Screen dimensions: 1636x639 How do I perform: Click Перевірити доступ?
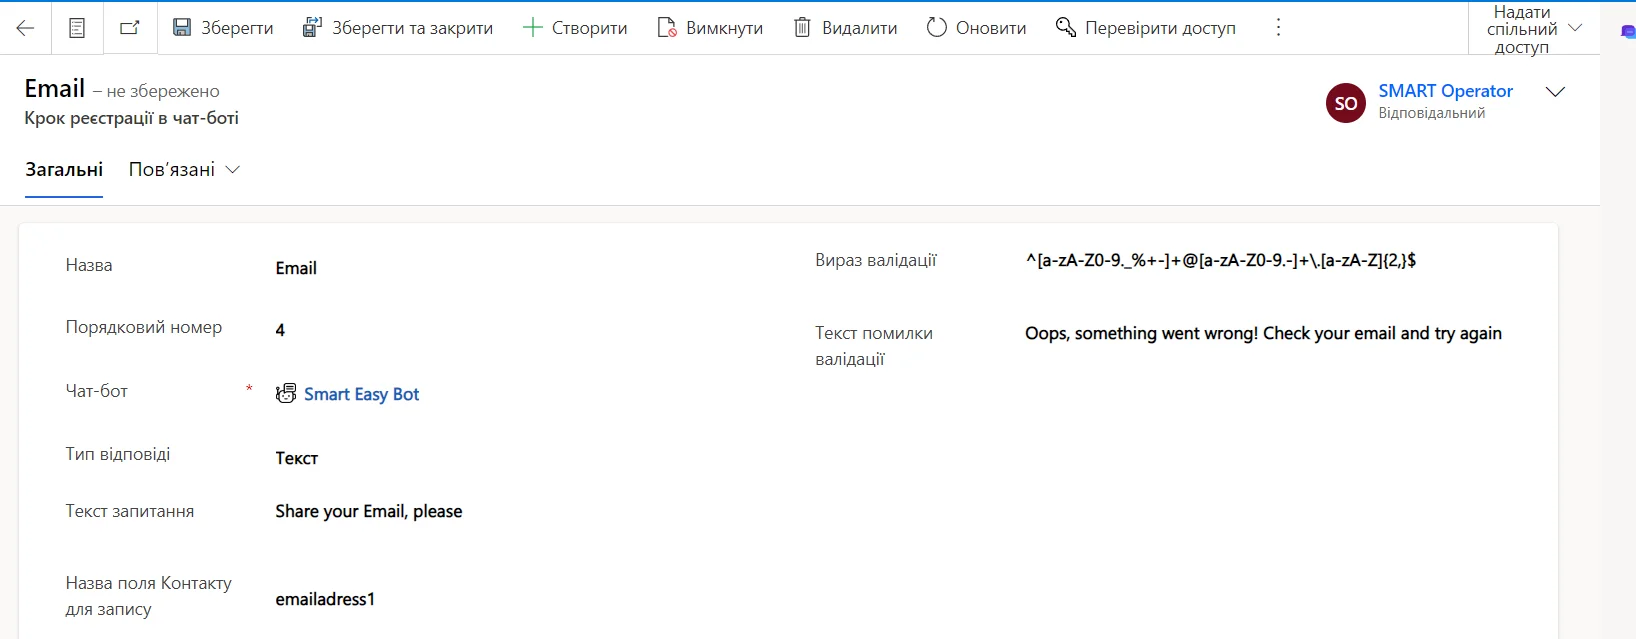tap(1146, 28)
